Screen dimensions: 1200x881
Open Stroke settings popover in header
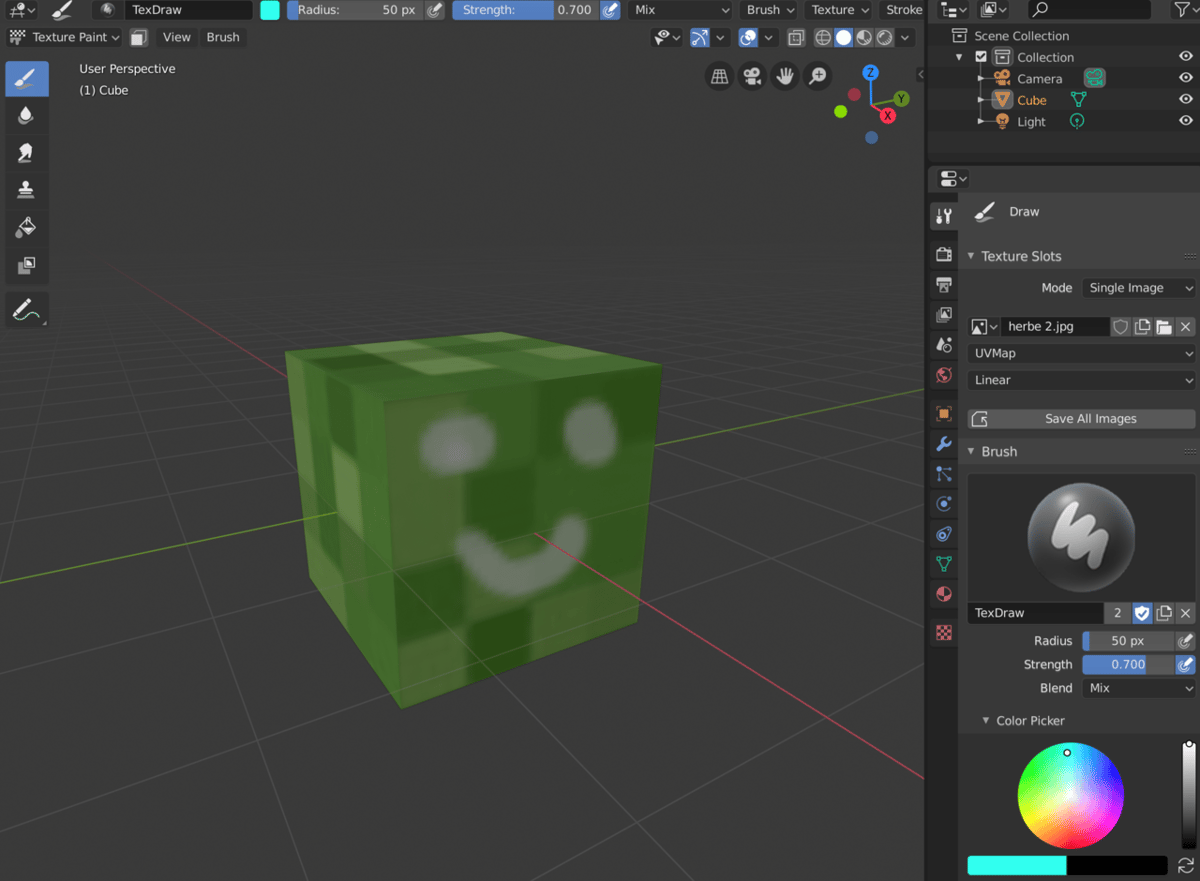click(x=904, y=10)
